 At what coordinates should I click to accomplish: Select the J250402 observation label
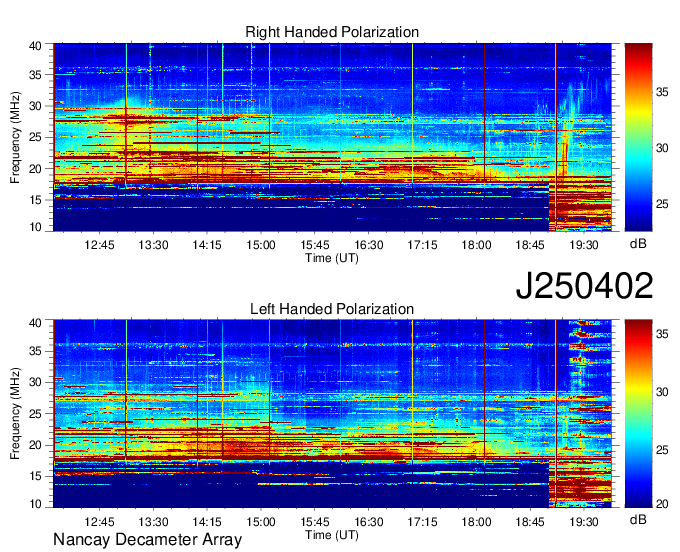pos(584,286)
